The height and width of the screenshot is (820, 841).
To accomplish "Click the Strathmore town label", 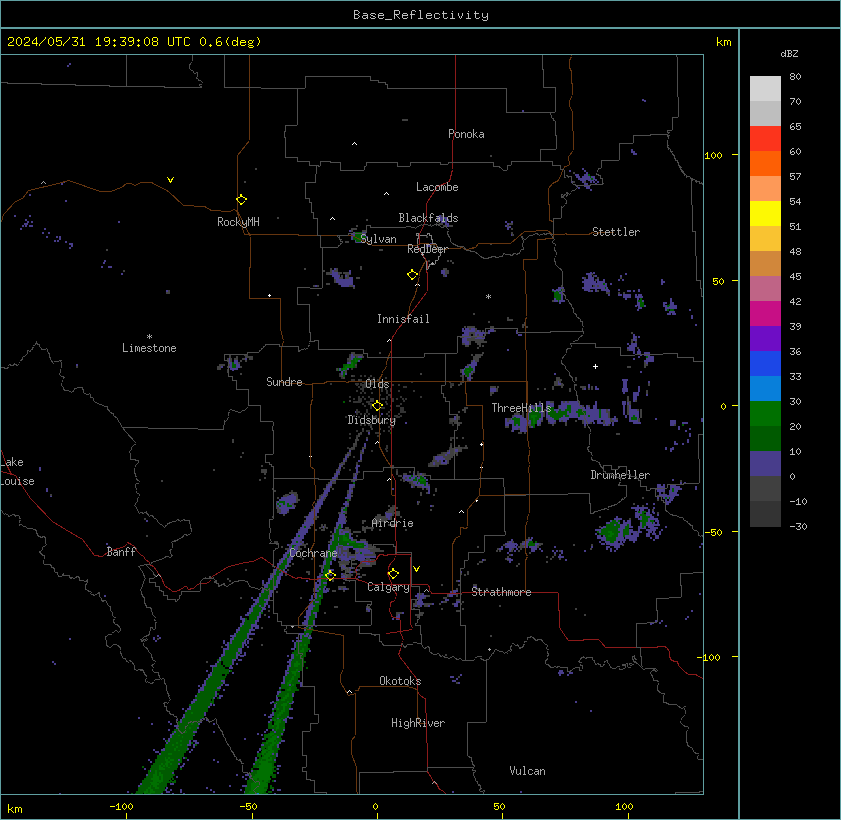I will [501, 592].
